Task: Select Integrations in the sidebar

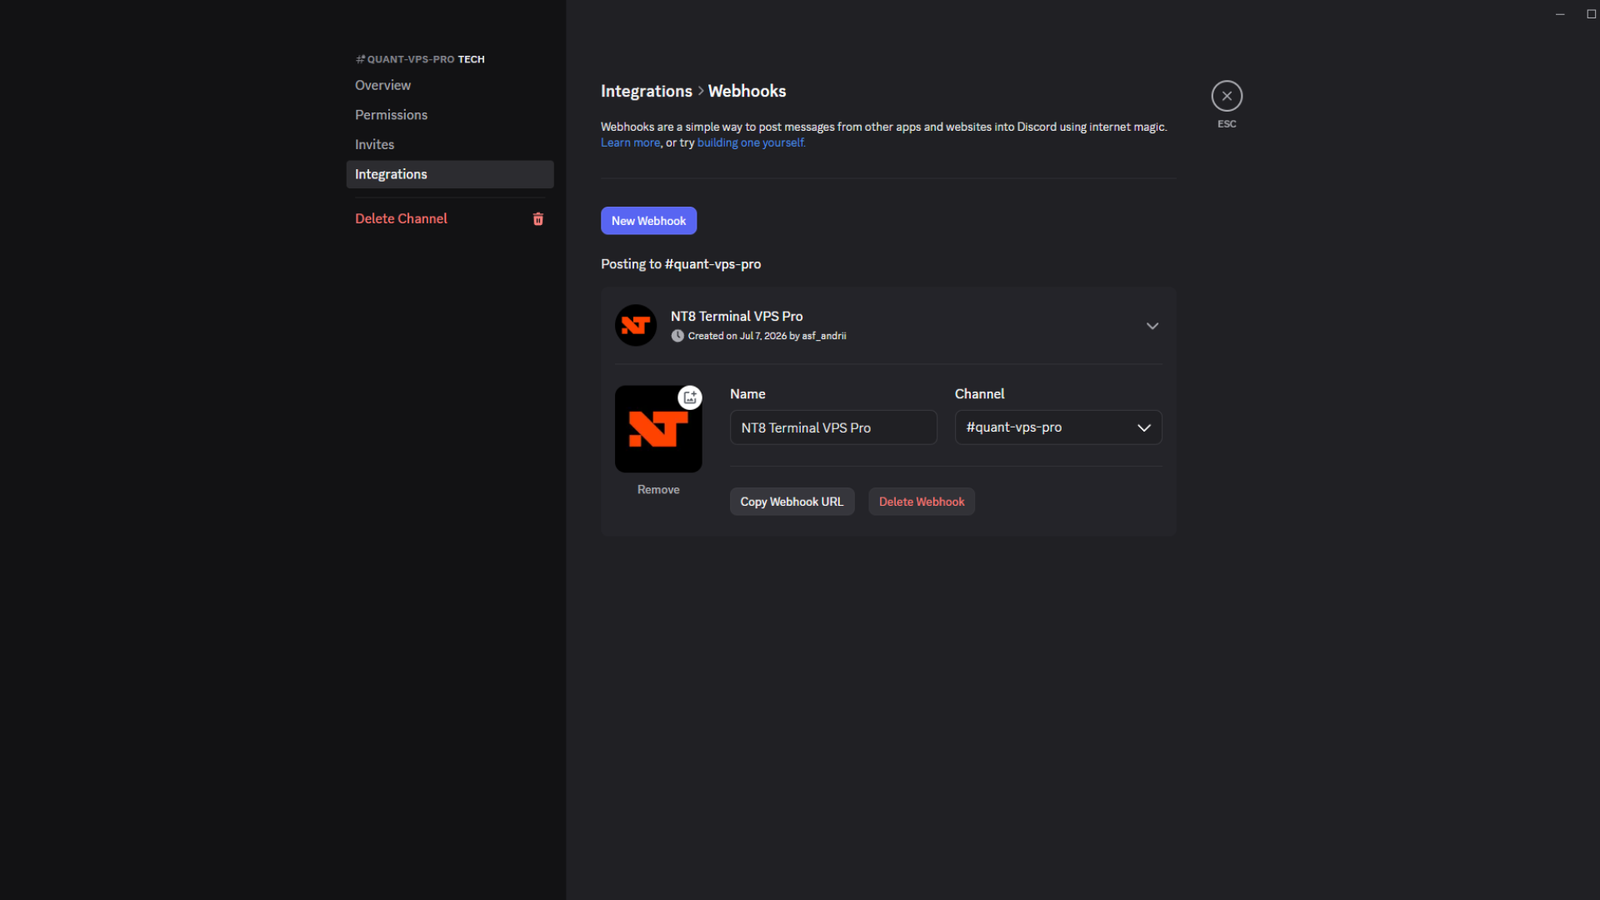Action: (450, 174)
